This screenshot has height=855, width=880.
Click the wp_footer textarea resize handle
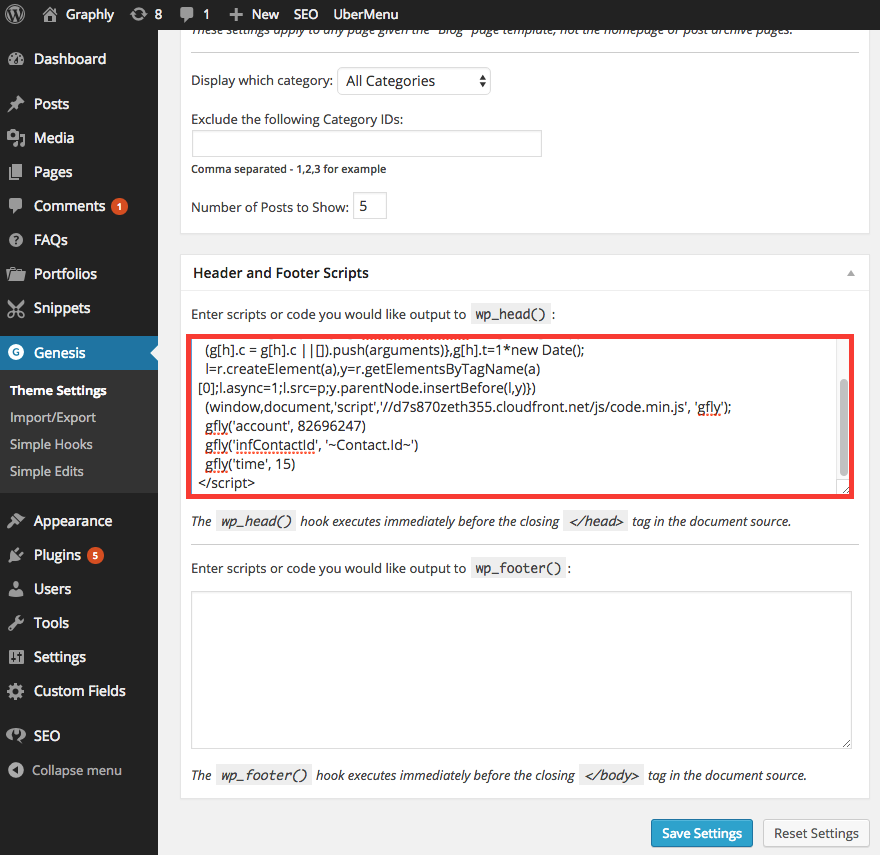coord(846,743)
